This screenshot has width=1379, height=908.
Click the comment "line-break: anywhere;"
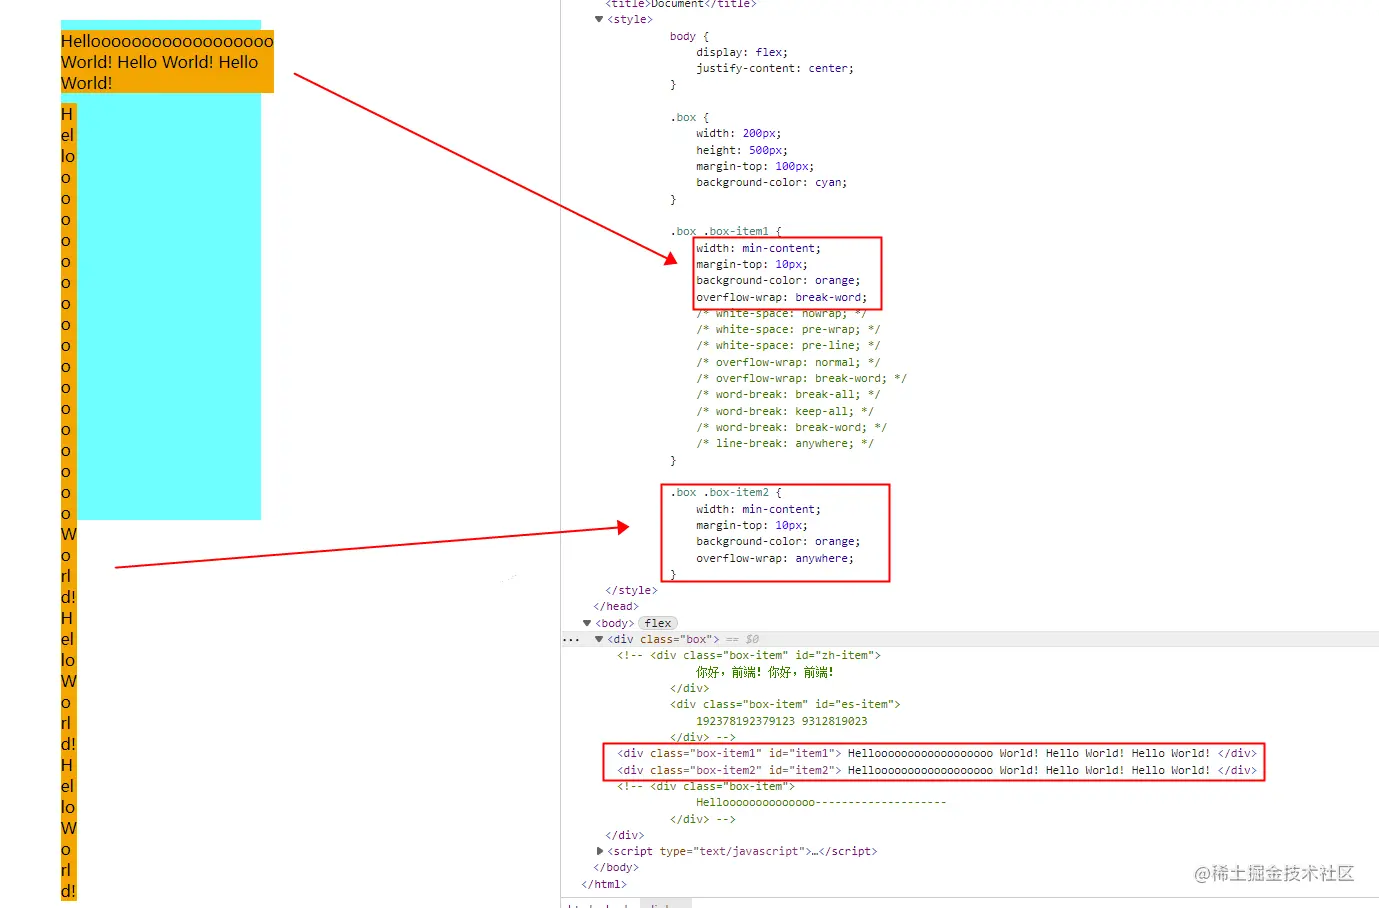tap(785, 443)
